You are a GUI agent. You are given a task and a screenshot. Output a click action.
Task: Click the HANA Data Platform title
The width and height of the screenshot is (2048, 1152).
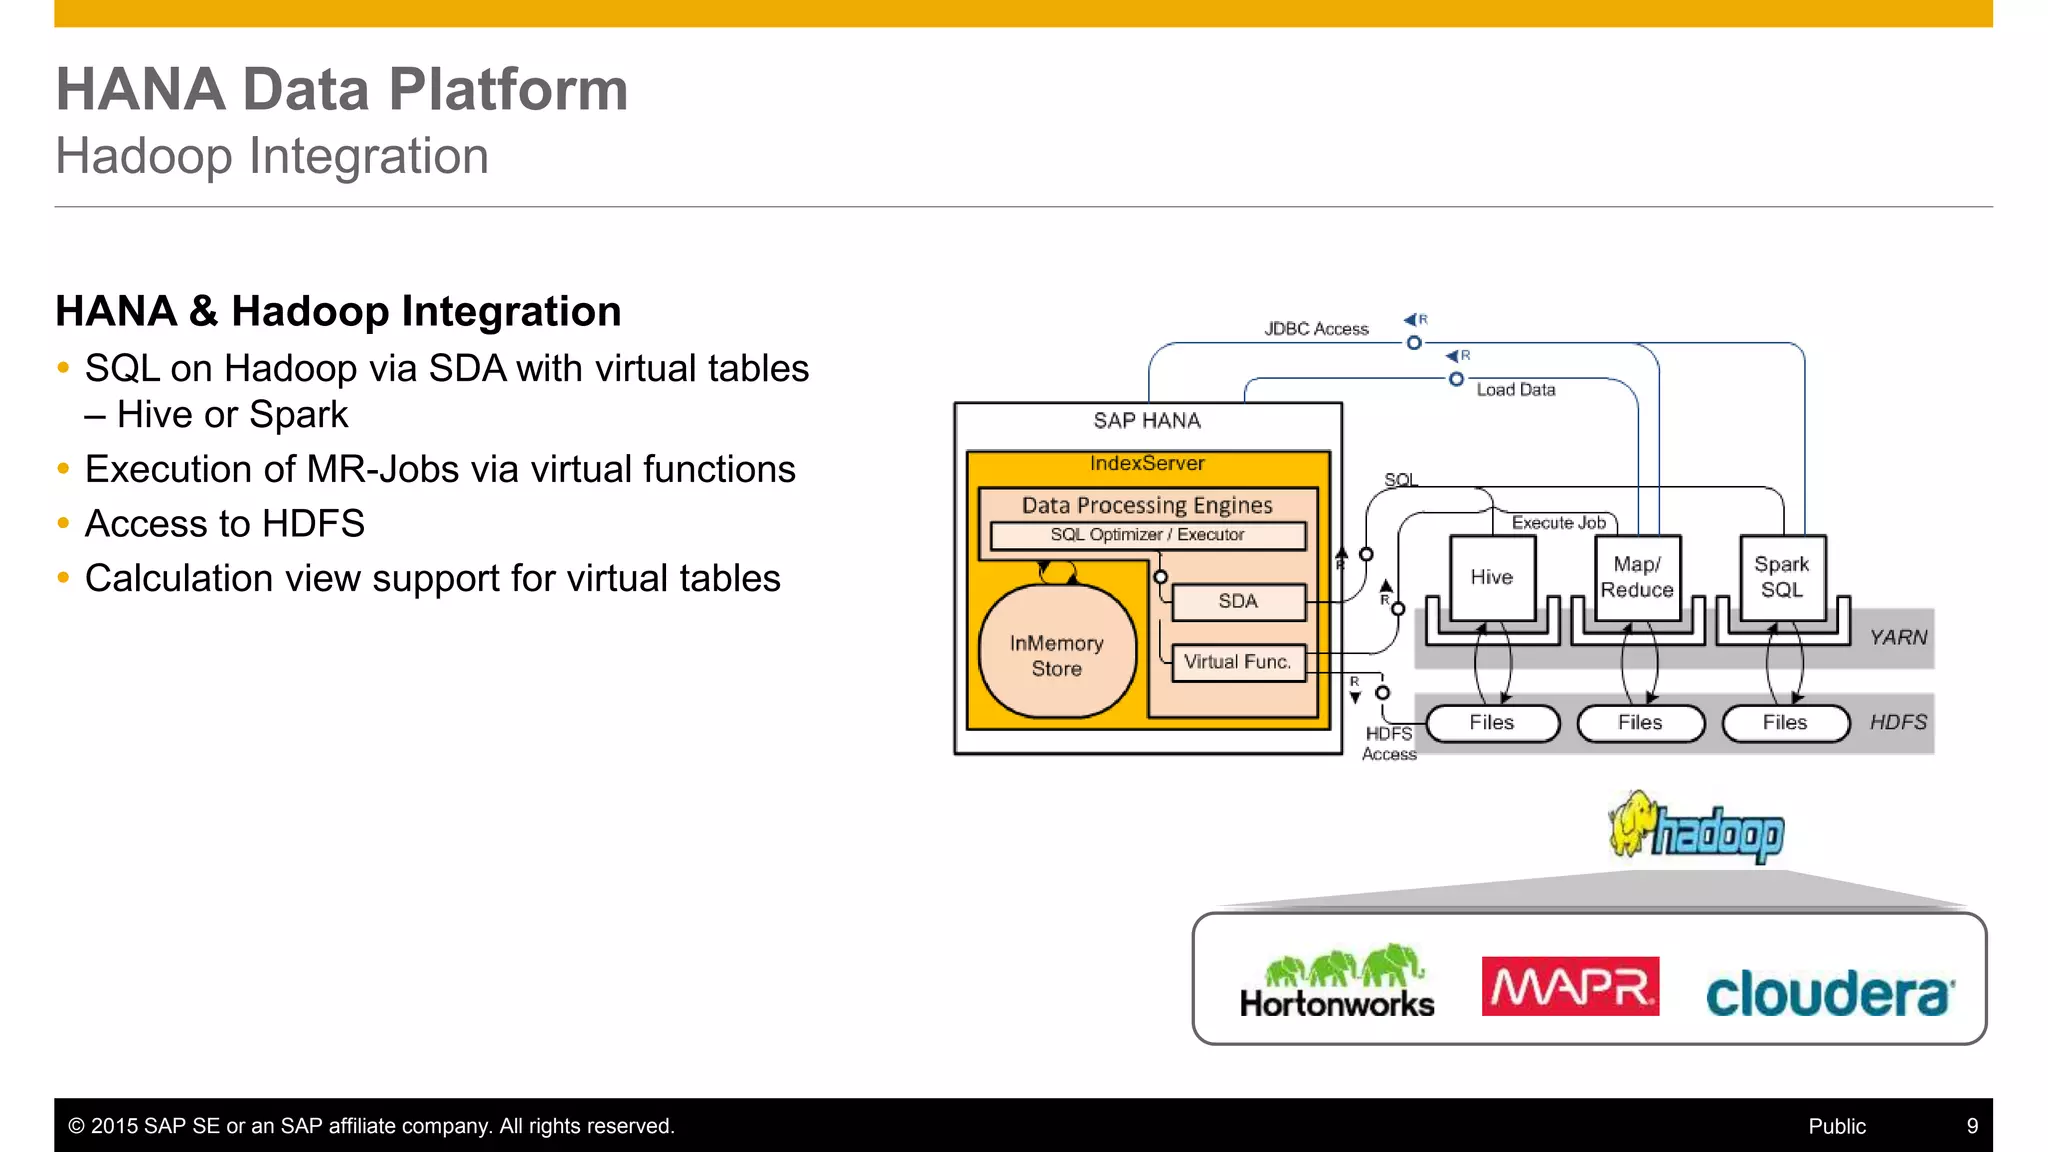[x=342, y=89]
